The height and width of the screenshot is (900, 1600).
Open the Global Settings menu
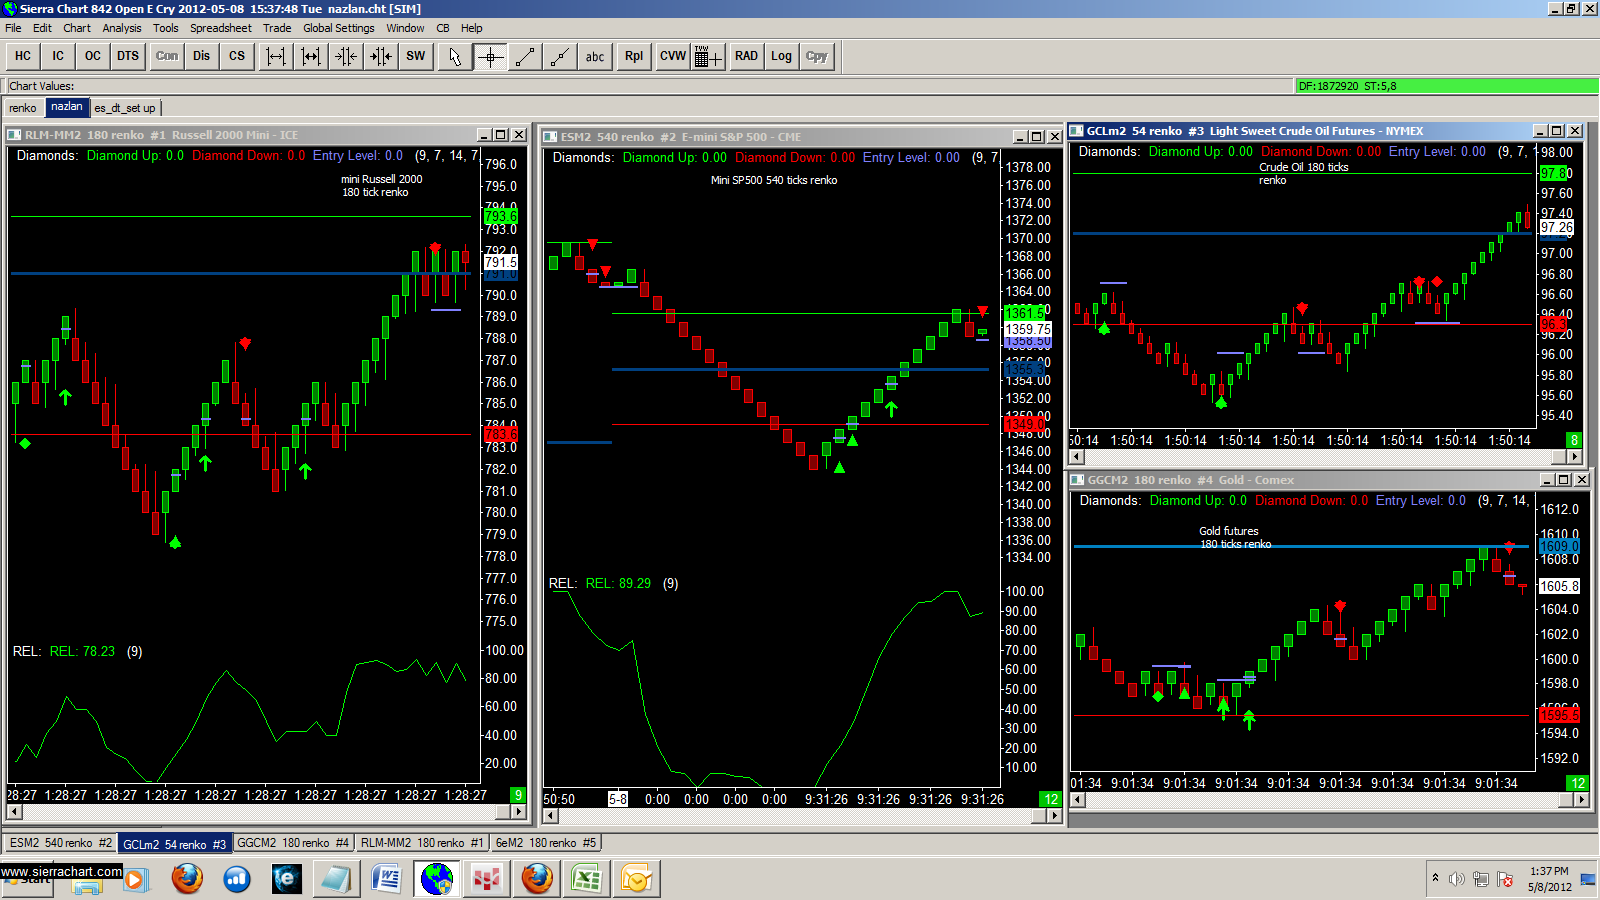coord(338,28)
